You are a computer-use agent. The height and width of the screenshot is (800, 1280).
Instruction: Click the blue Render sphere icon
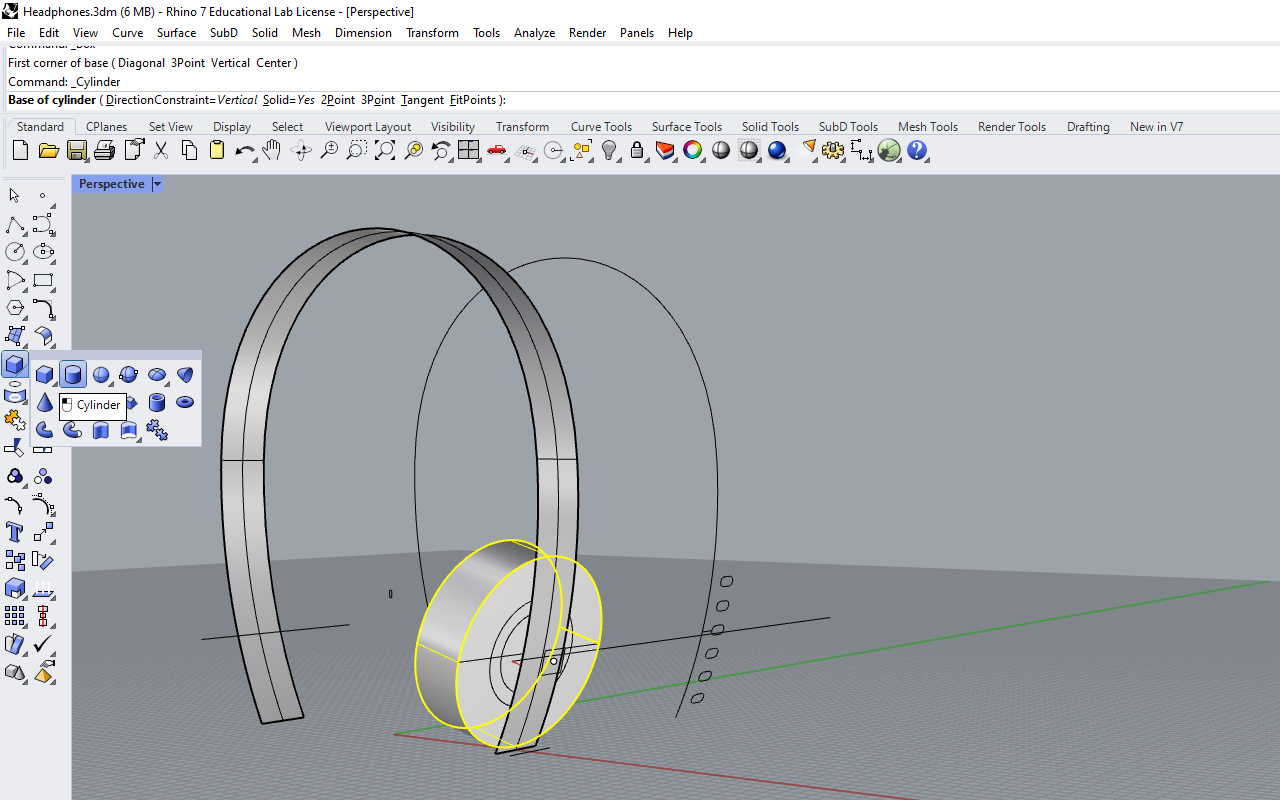point(777,151)
